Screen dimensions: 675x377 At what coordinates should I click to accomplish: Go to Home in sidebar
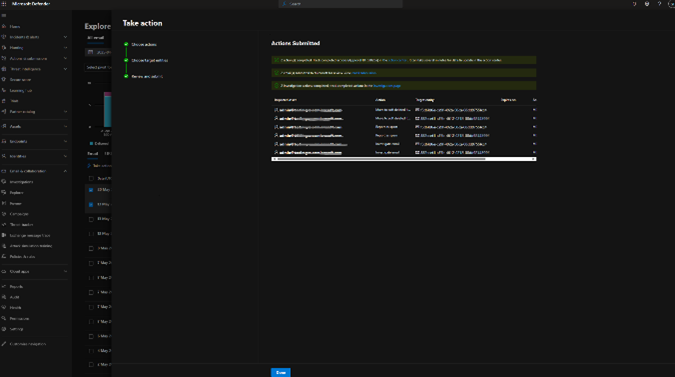pos(15,27)
